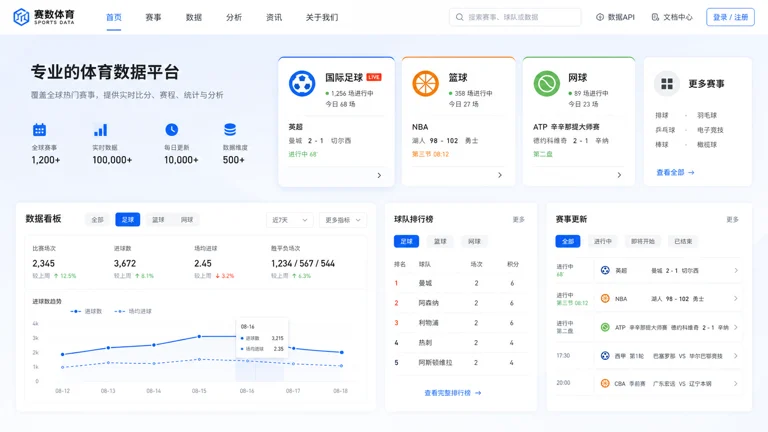Open 数据 nav menu item
This screenshot has width=768, height=432.
click(x=193, y=17)
